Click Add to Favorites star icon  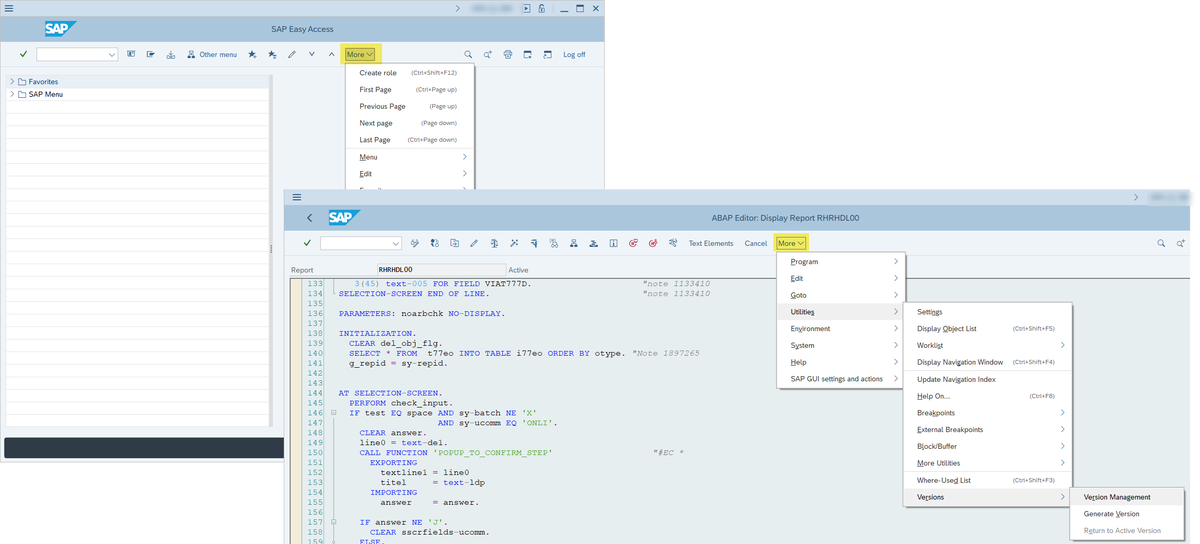click(x=252, y=54)
